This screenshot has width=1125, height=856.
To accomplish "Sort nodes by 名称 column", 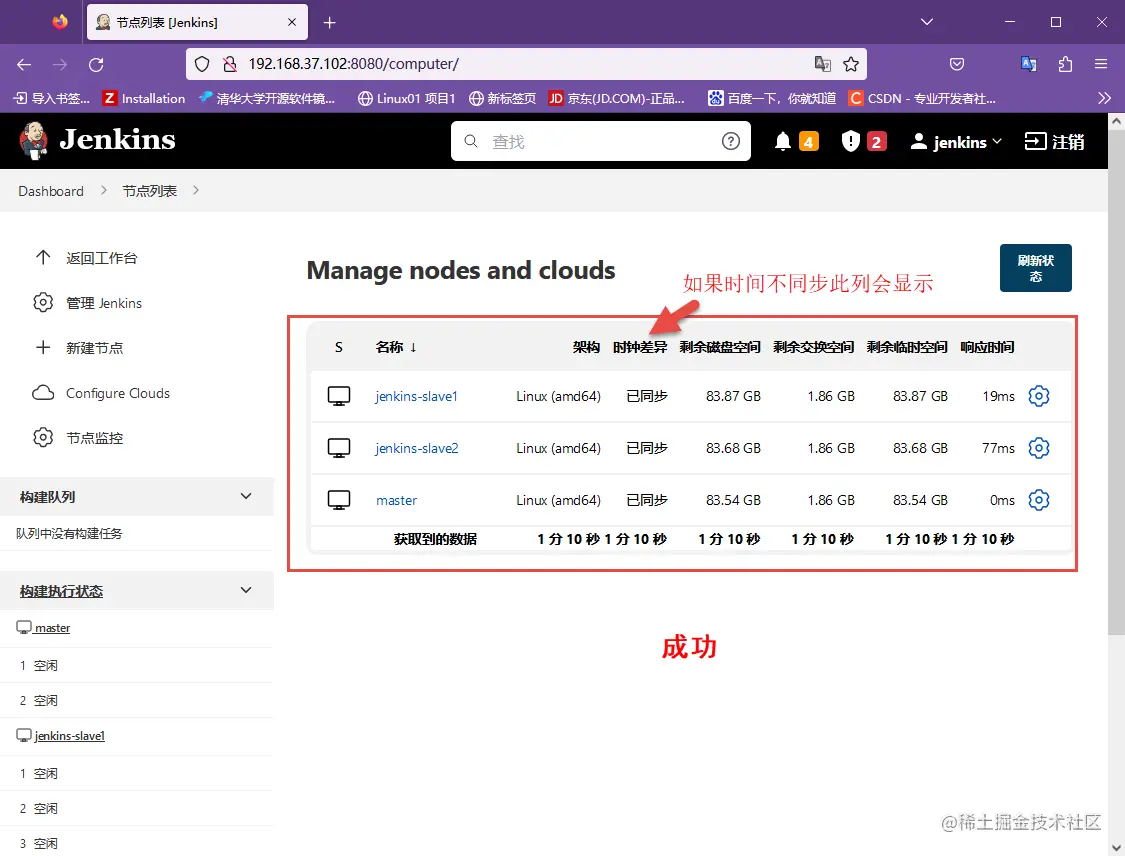I will click(396, 347).
